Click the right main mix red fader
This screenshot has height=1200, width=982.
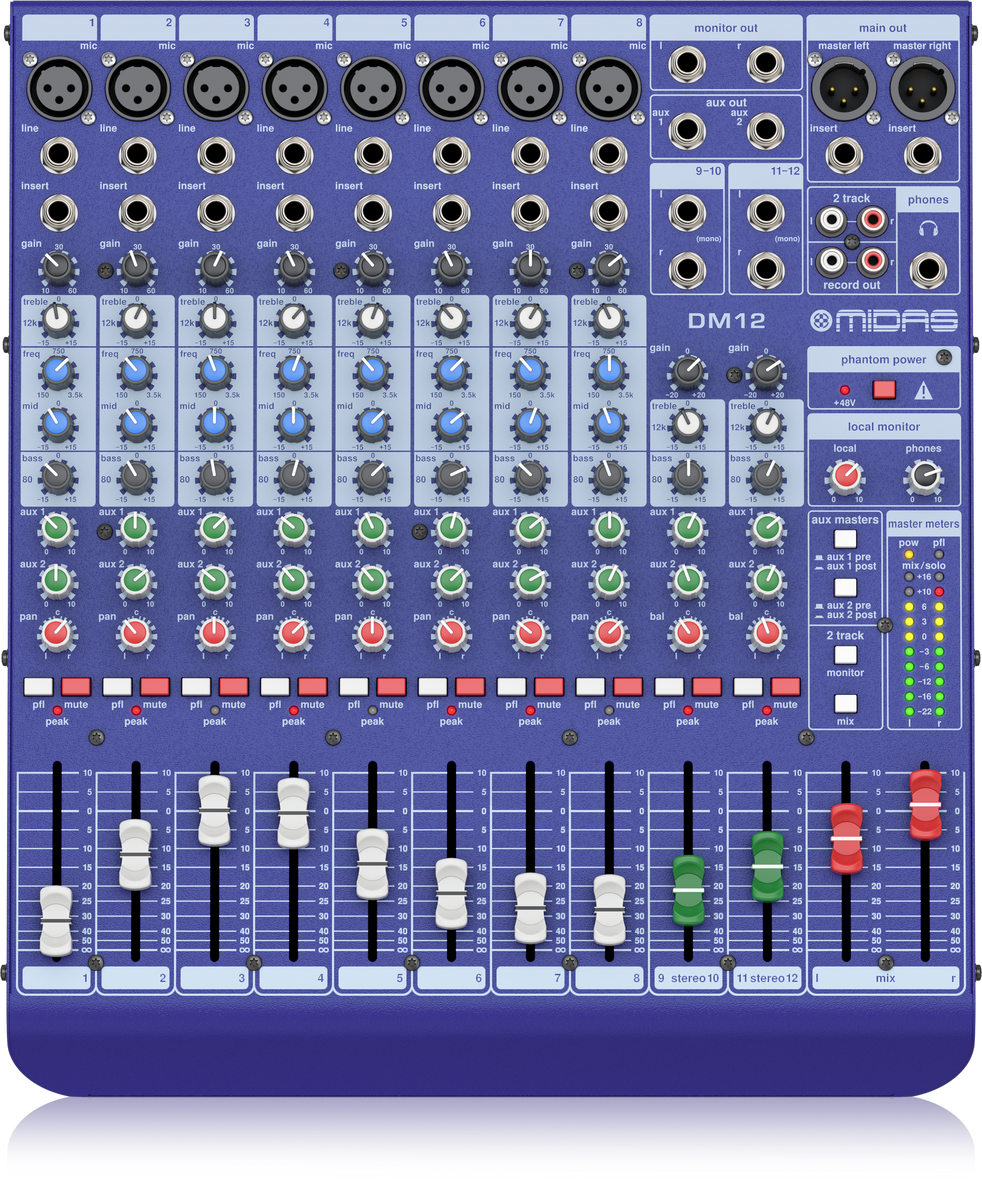(x=925, y=804)
